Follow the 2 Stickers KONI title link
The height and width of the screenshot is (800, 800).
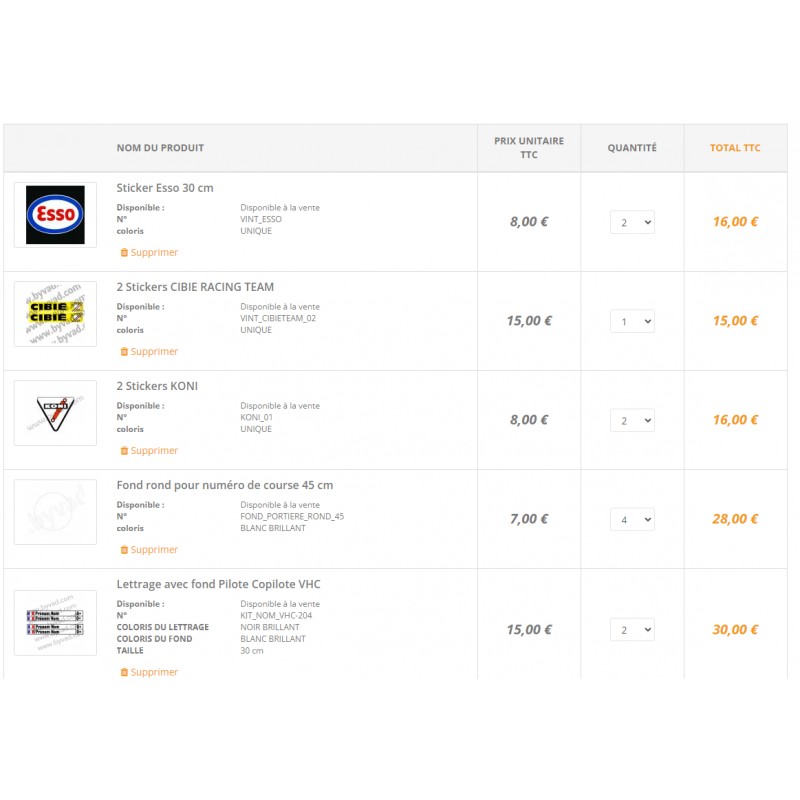(x=157, y=386)
